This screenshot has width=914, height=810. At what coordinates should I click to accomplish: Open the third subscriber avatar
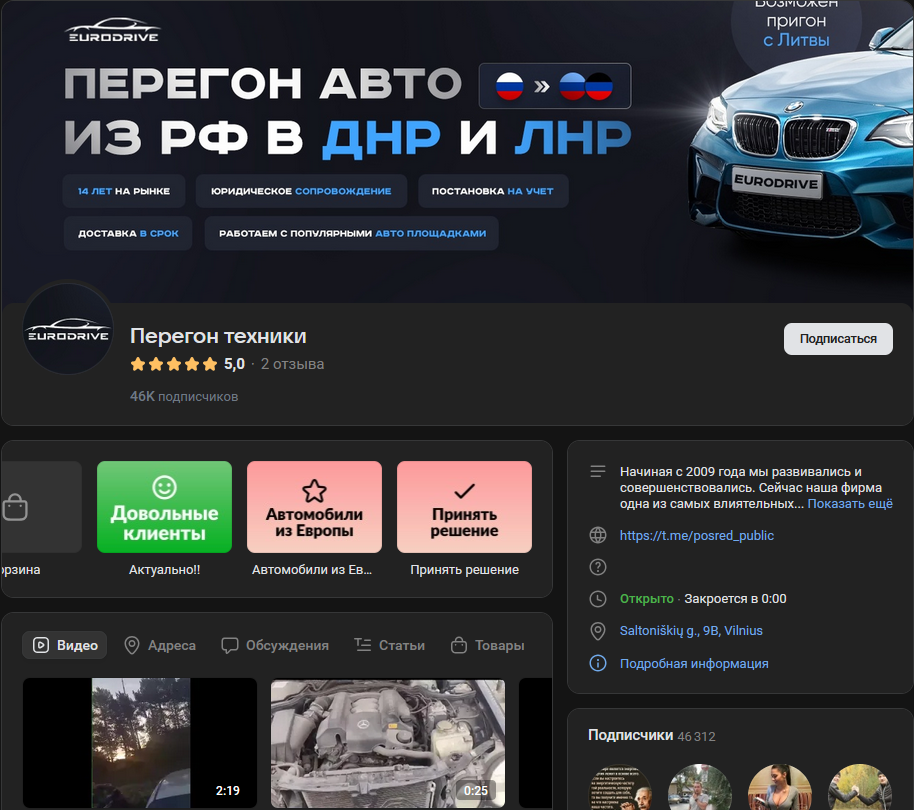[x=779, y=787]
